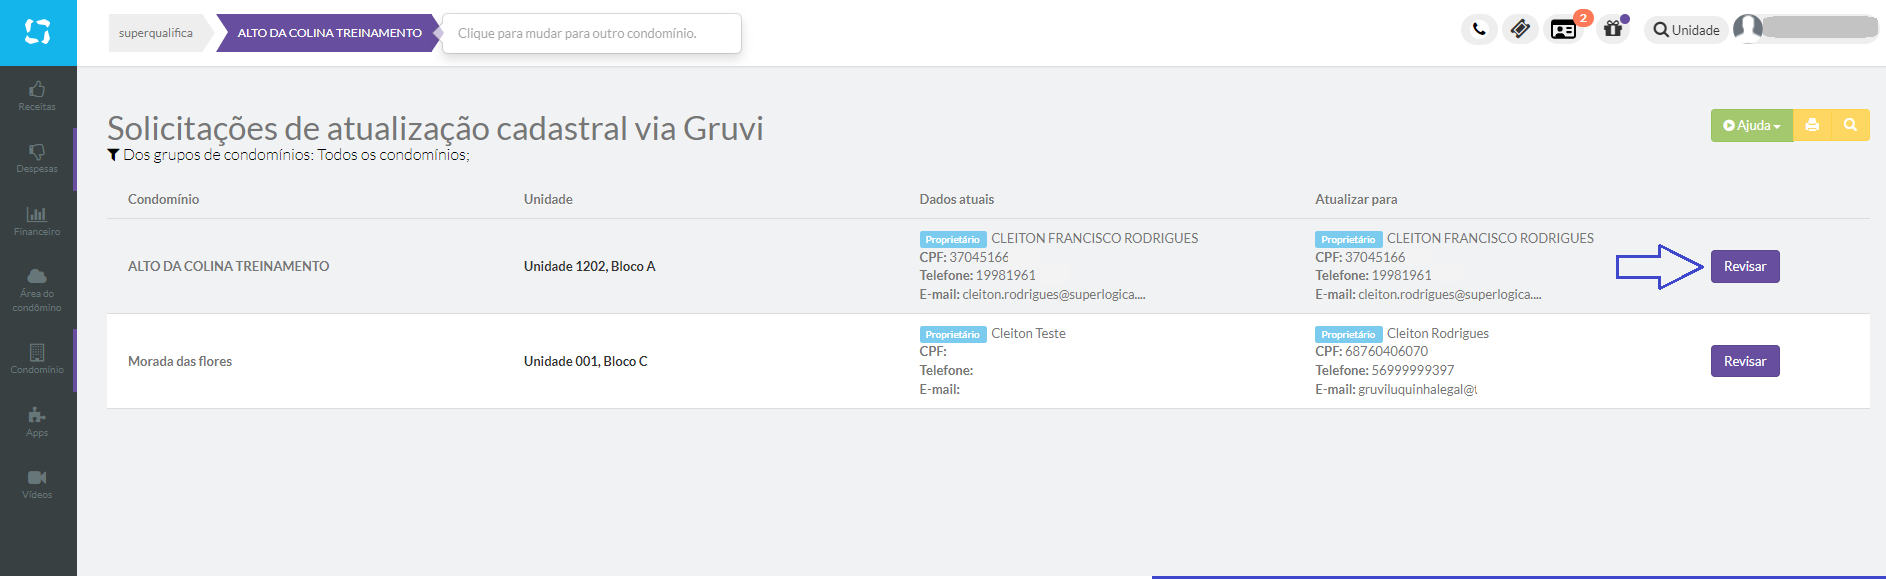The width and height of the screenshot is (1886, 579).
Task: Open the Condomínio sidebar section
Action: [x=37, y=359]
